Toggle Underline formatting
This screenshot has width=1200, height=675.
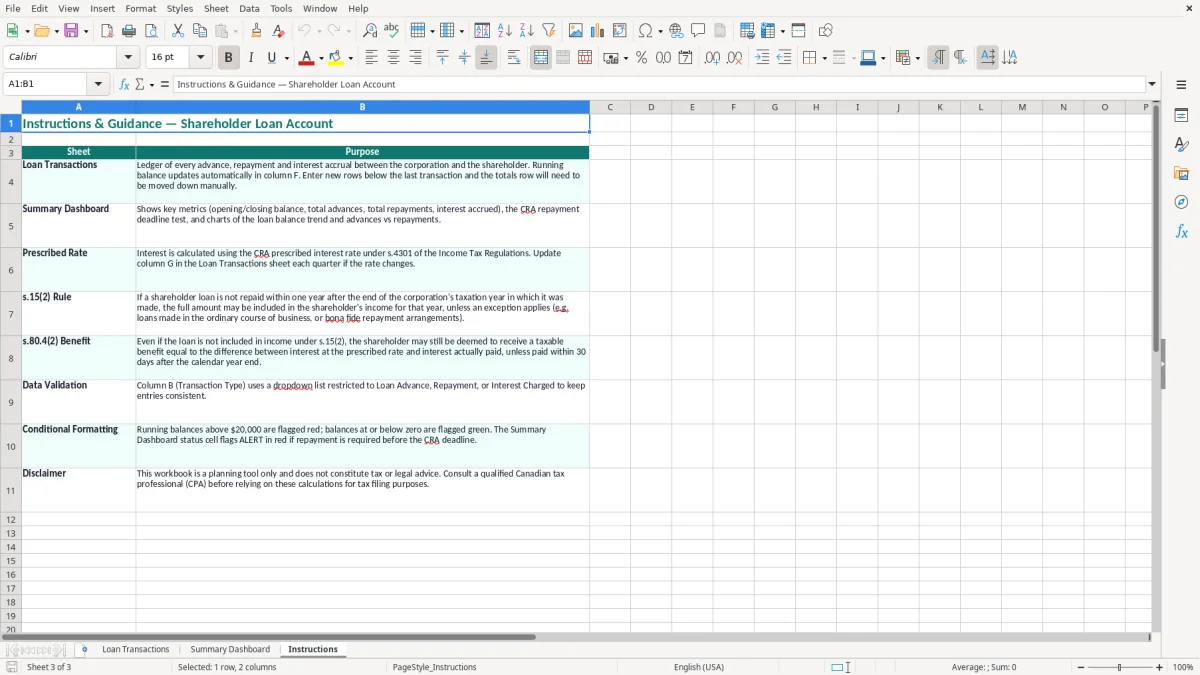click(x=271, y=58)
